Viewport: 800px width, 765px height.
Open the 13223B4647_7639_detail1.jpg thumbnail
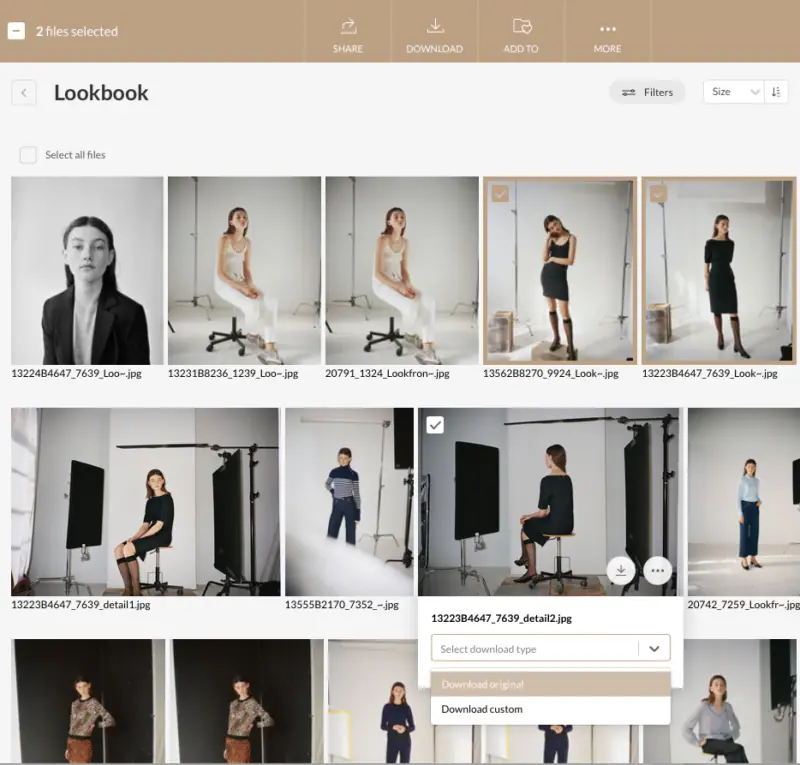[146, 502]
